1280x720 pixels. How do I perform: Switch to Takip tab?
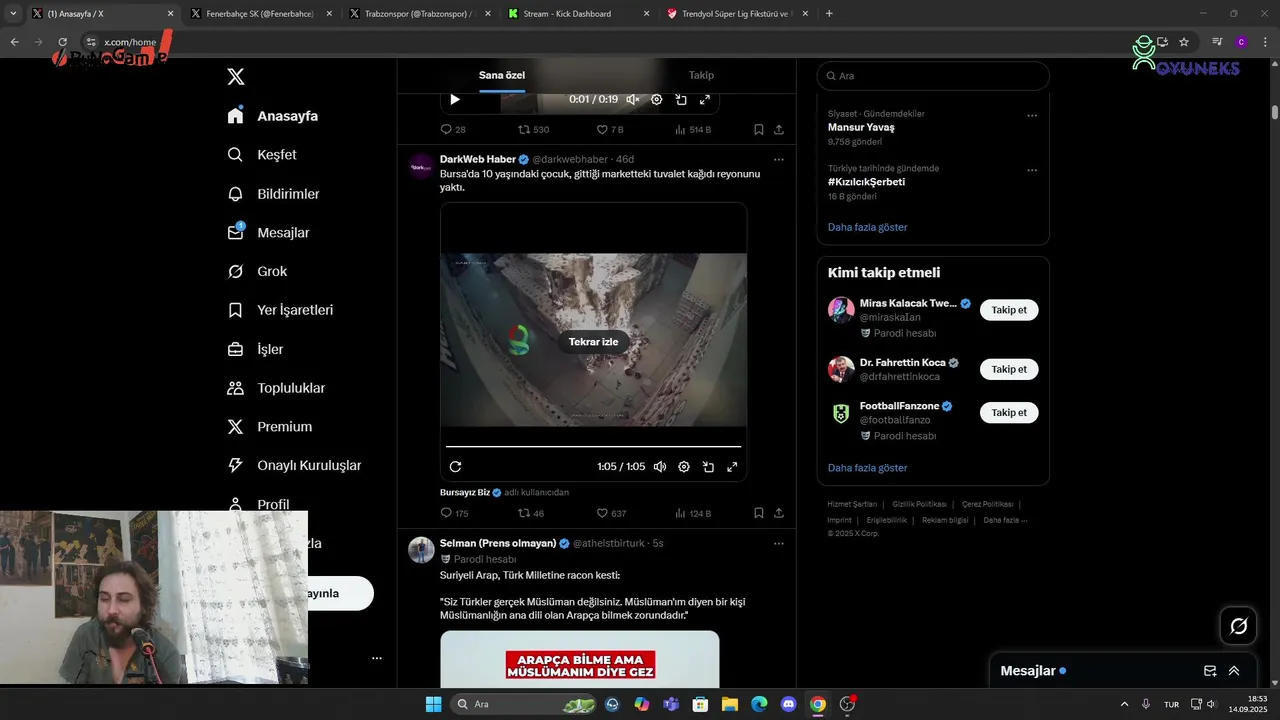tap(701, 75)
